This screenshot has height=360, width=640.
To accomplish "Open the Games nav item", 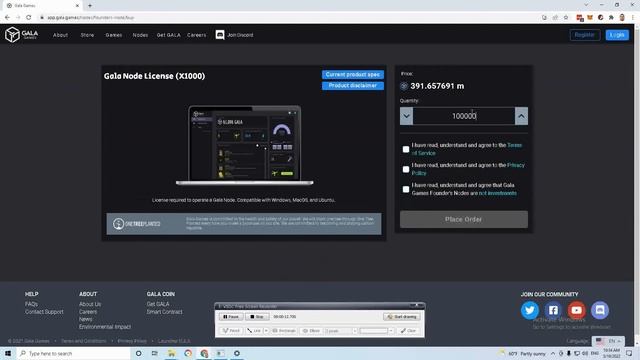I will point(113,35).
